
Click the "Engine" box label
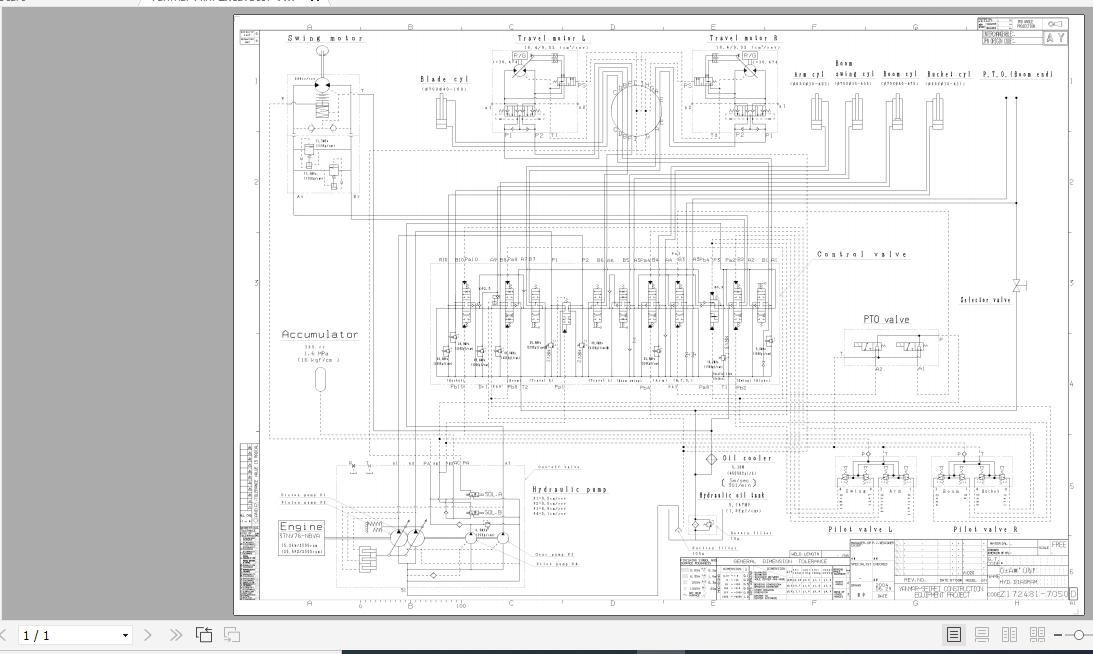pos(301,526)
